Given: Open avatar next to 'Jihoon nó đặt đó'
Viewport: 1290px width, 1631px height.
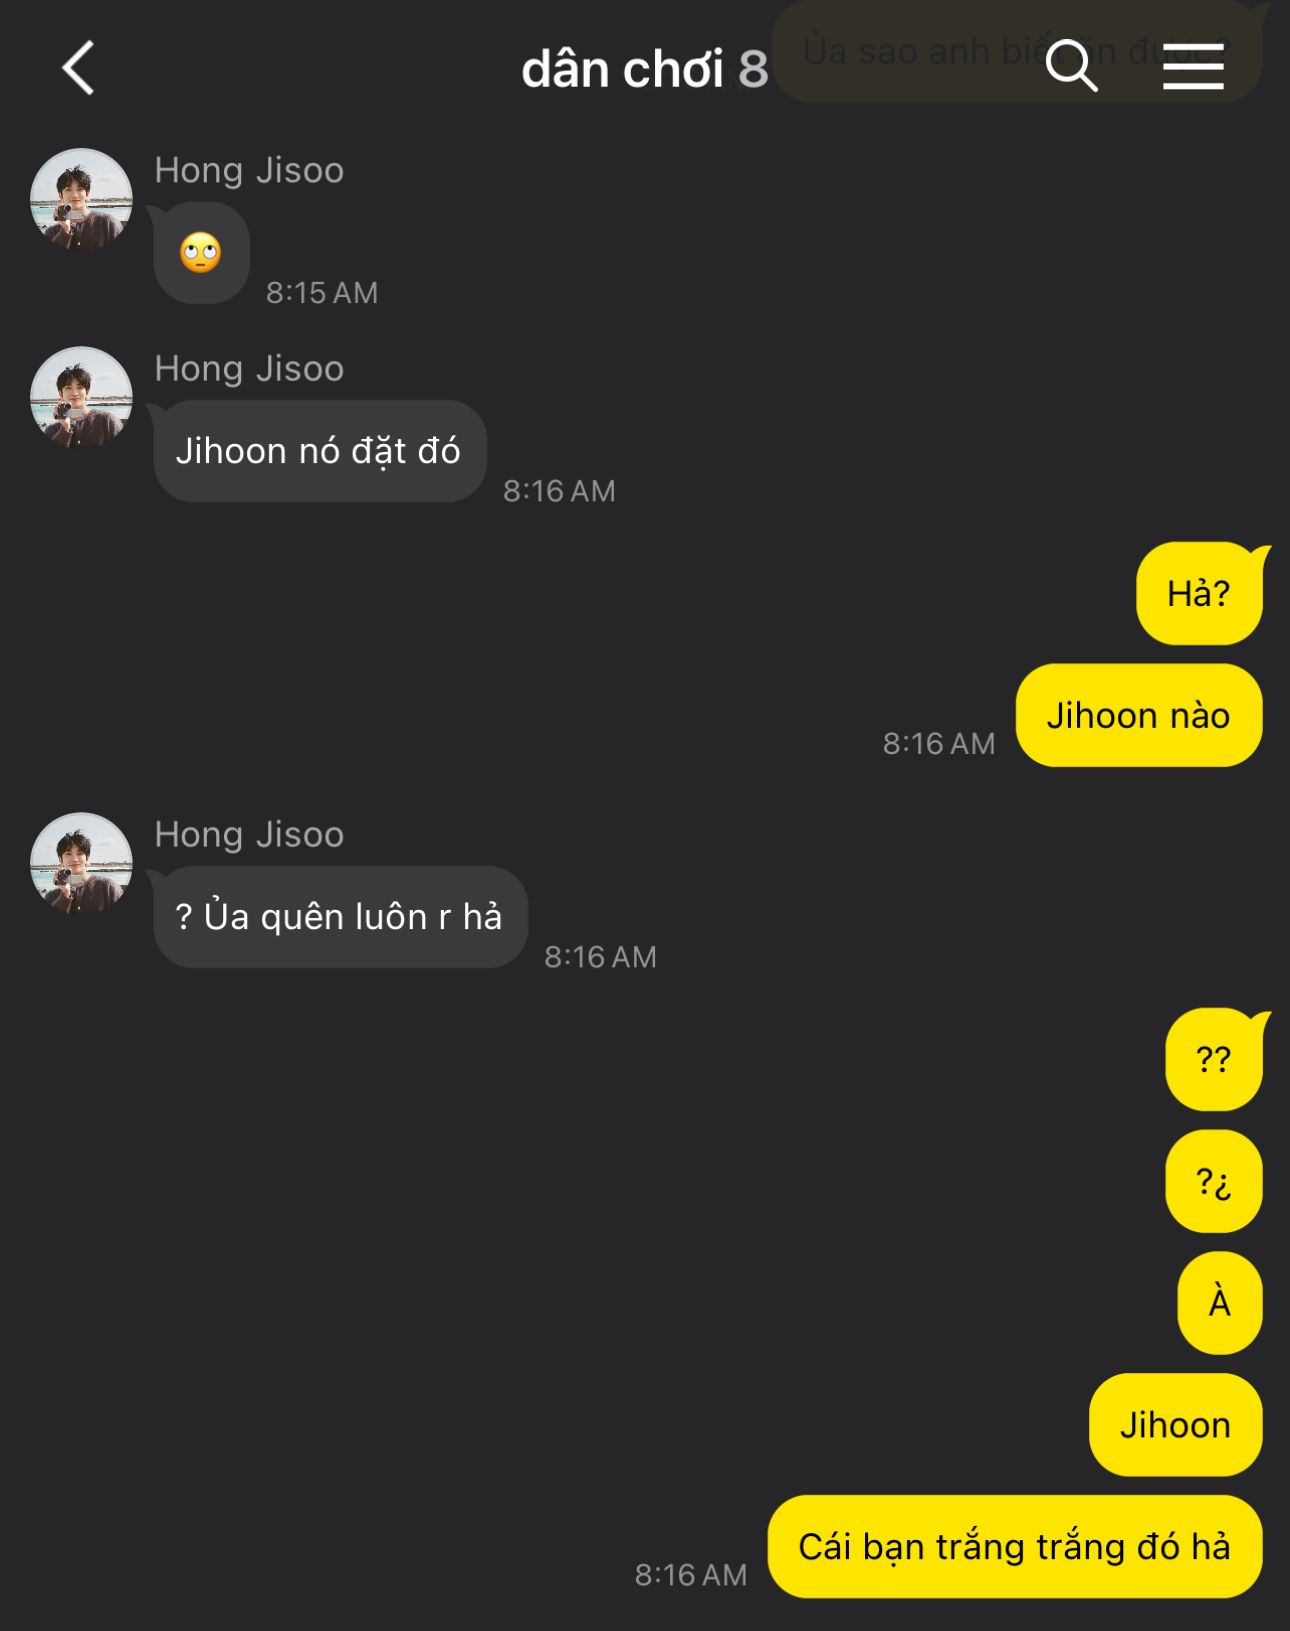Looking at the screenshot, I should 81,397.
